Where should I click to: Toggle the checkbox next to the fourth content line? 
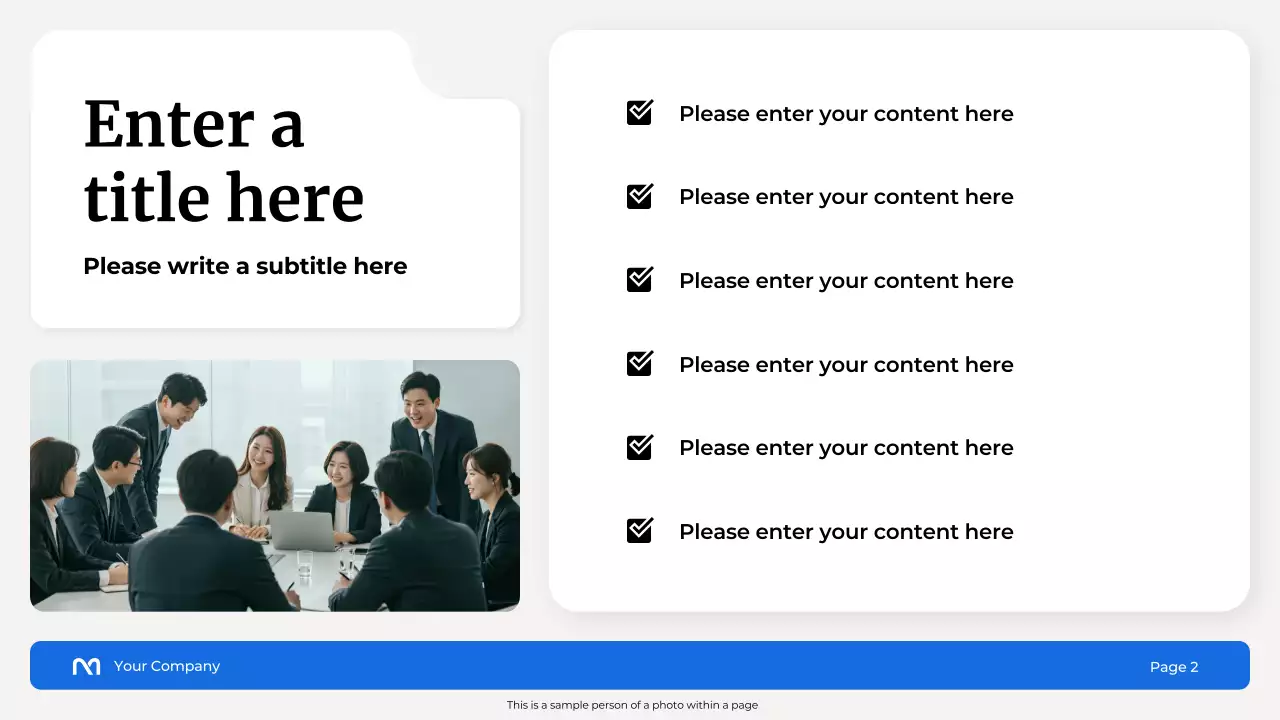(x=639, y=364)
